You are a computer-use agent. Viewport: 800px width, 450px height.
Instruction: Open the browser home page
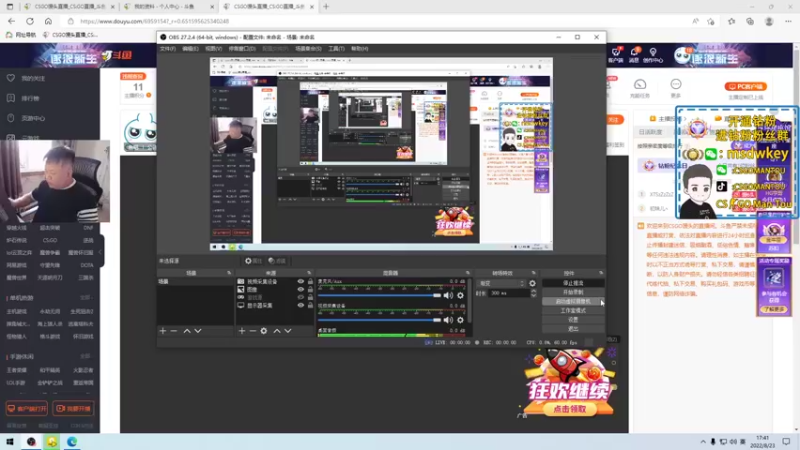pyautogui.click(x=48, y=21)
